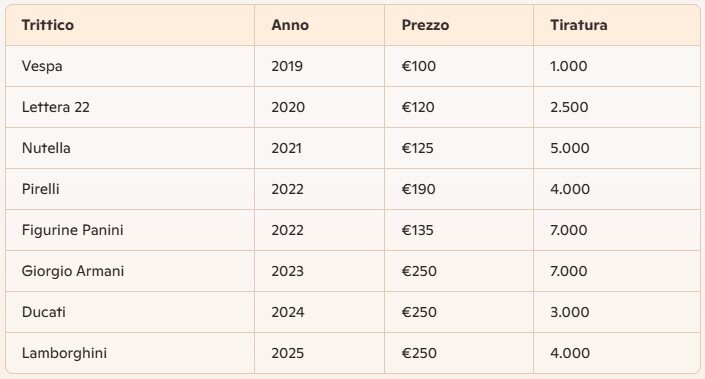The height and width of the screenshot is (379, 705).
Task: Click the Ducati table cell
Action: point(130,312)
